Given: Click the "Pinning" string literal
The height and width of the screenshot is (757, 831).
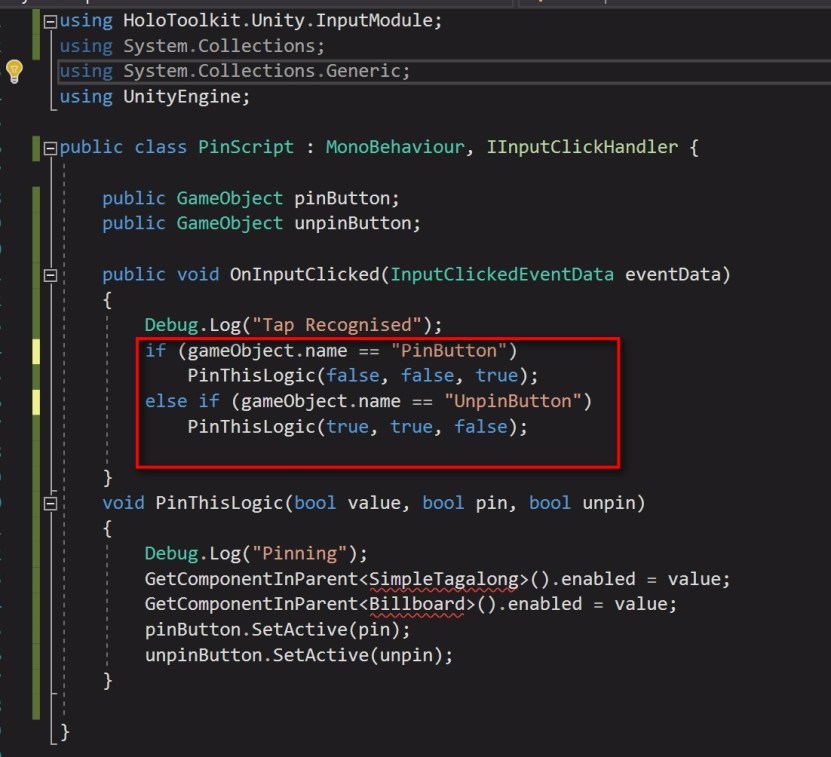Looking at the screenshot, I should point(299,554).
